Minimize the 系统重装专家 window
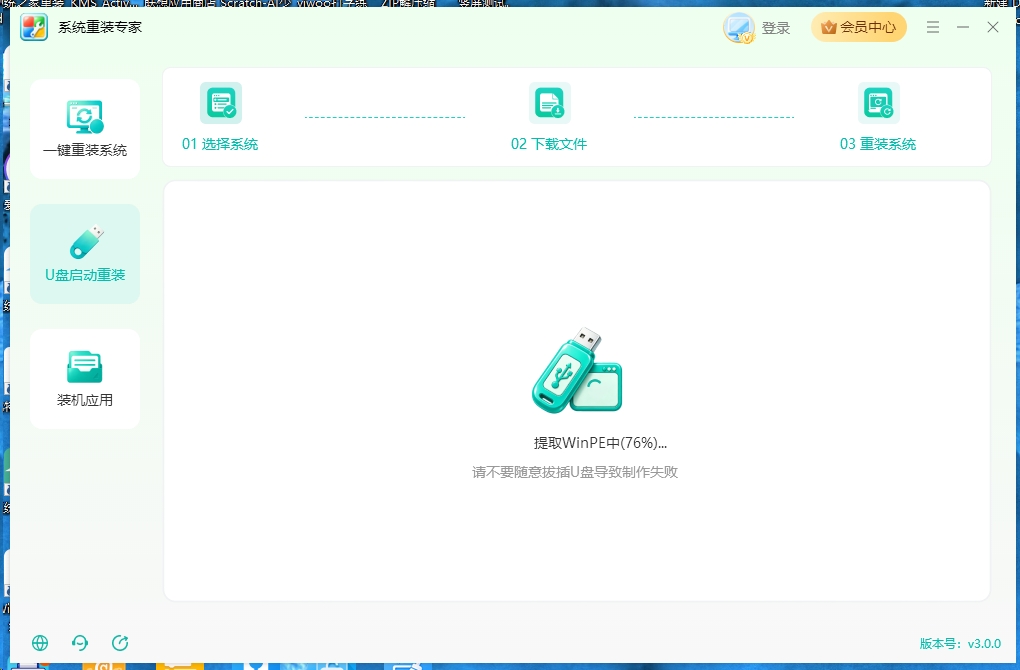The height and width of the screenshot is (670, 1020). click(963, 27)
